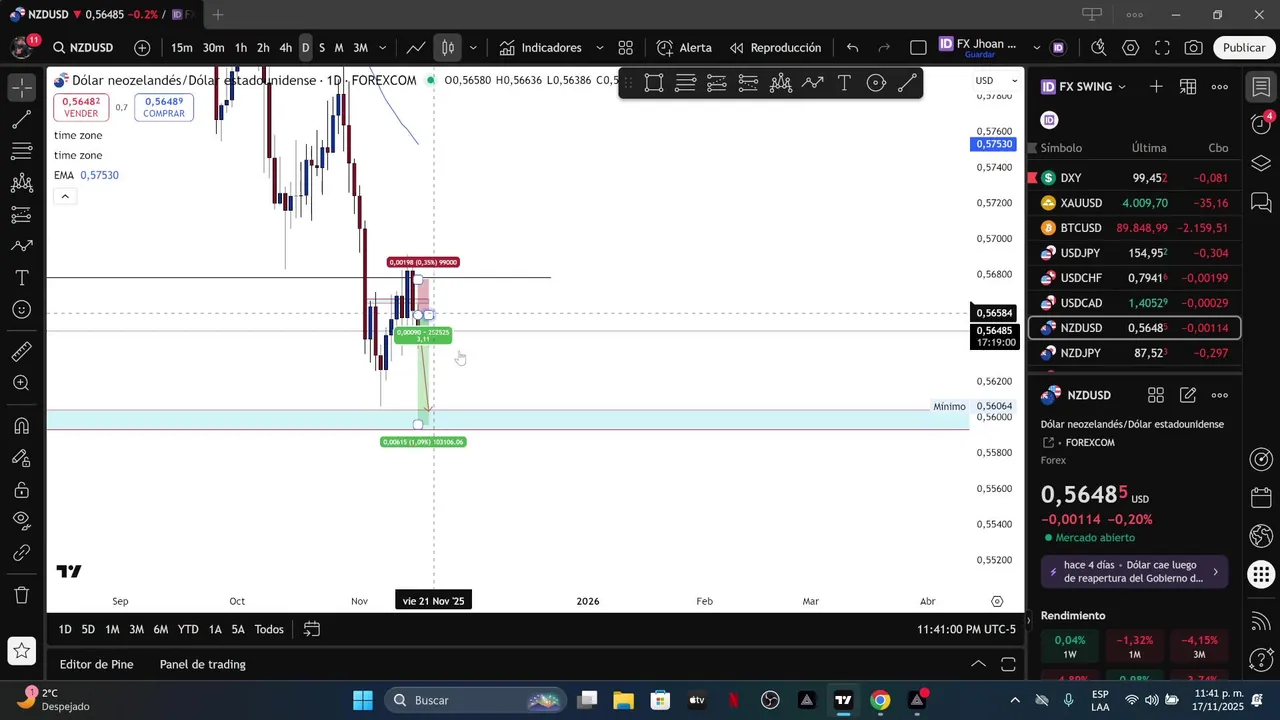Take a chart snapshot camera icon
1280x720 pixels.
[1194, 48]
